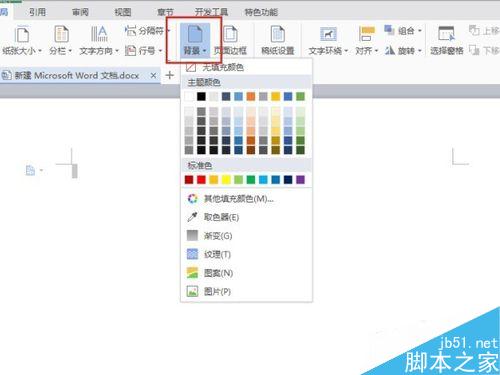Image resolution: width=500 pixels, height=375 pixels.
Task: Pick orange in the theme colors row
Action: point(251,97)
